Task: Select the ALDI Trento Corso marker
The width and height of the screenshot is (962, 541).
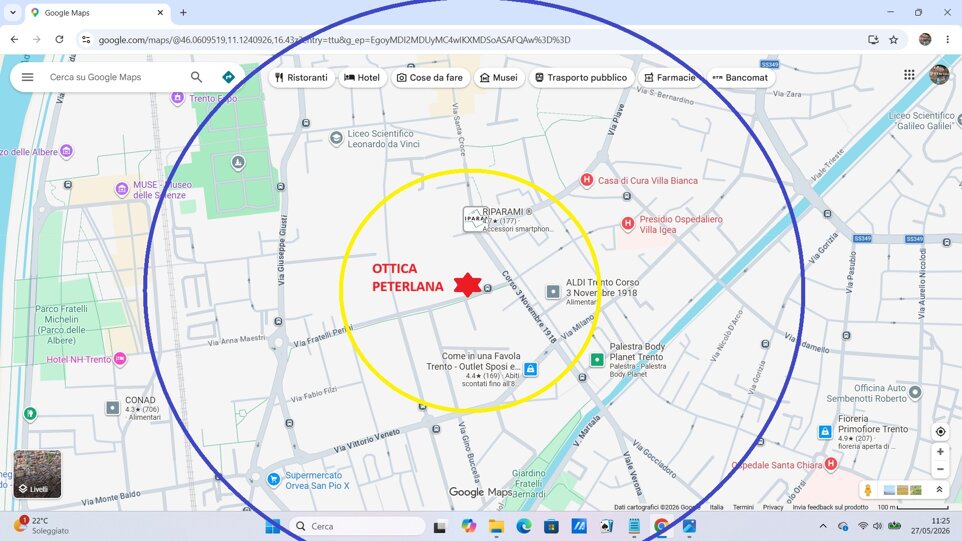Action: [x=553, y=292]
